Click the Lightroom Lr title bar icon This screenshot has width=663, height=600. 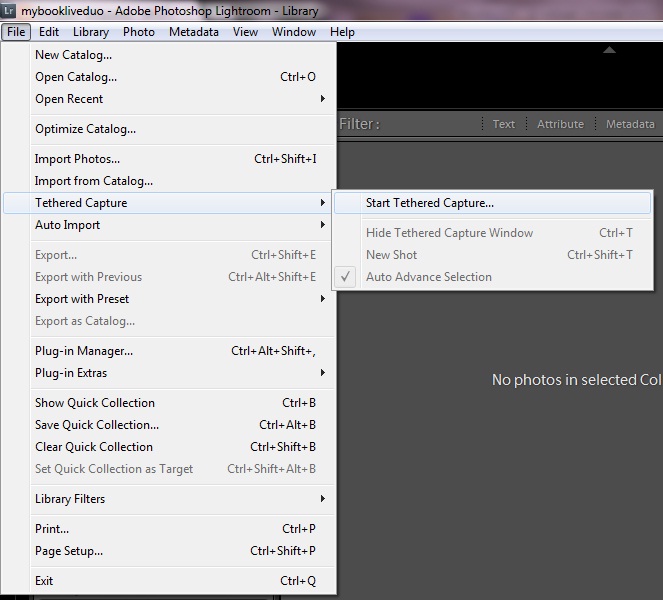coord(8,10)
